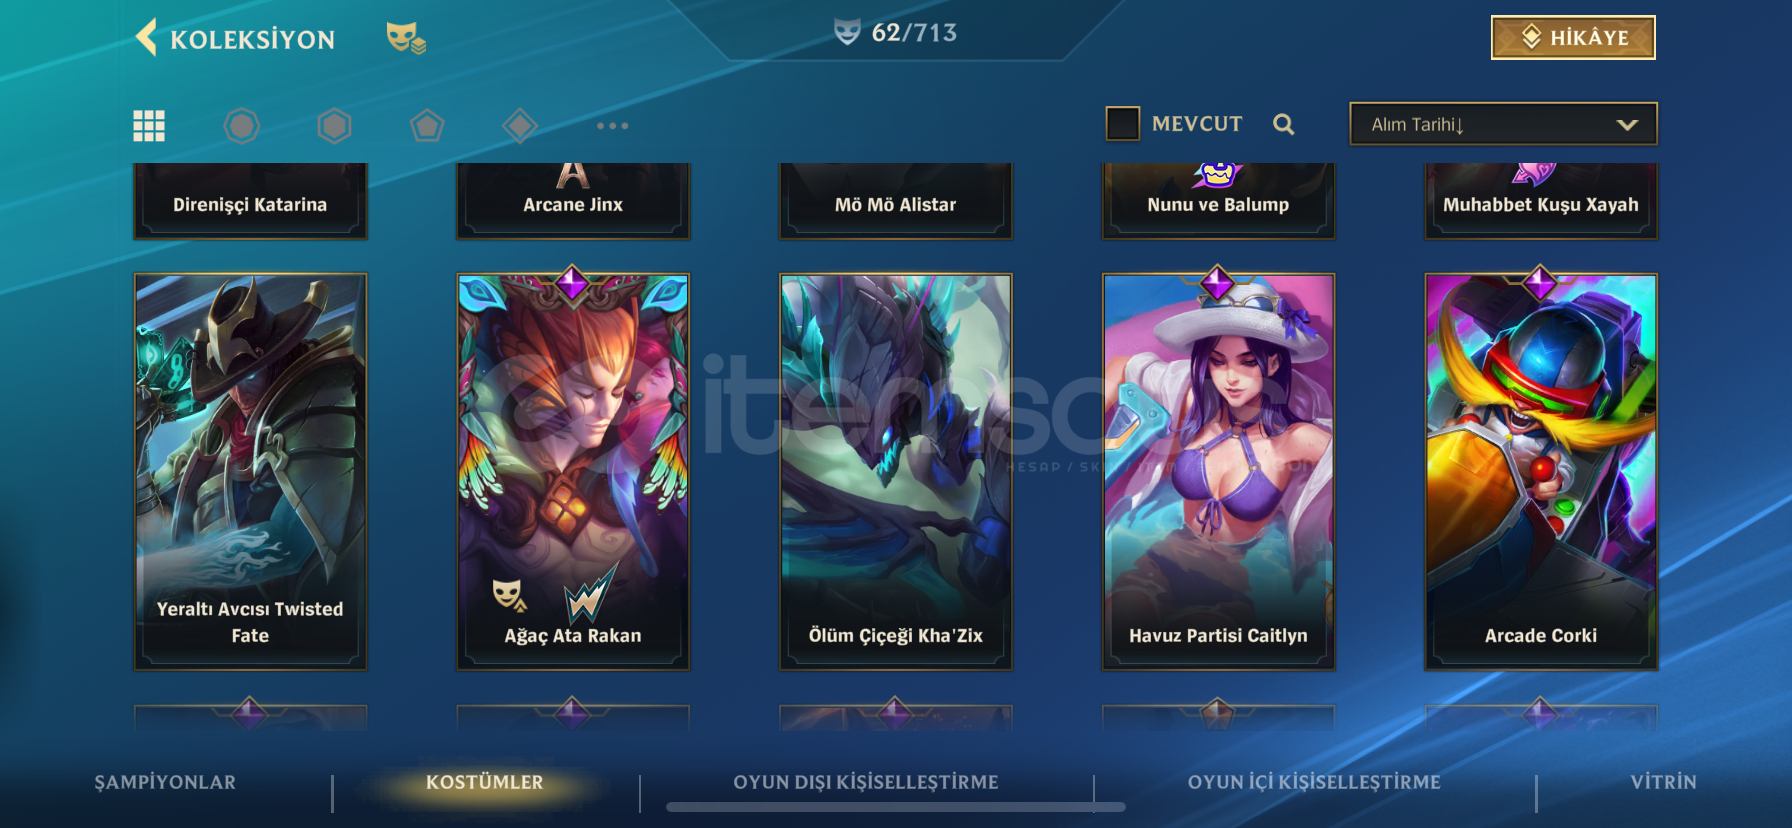Open the search magnifier icon
This screenshot has width=1792, height=828.
(1284, 124)
